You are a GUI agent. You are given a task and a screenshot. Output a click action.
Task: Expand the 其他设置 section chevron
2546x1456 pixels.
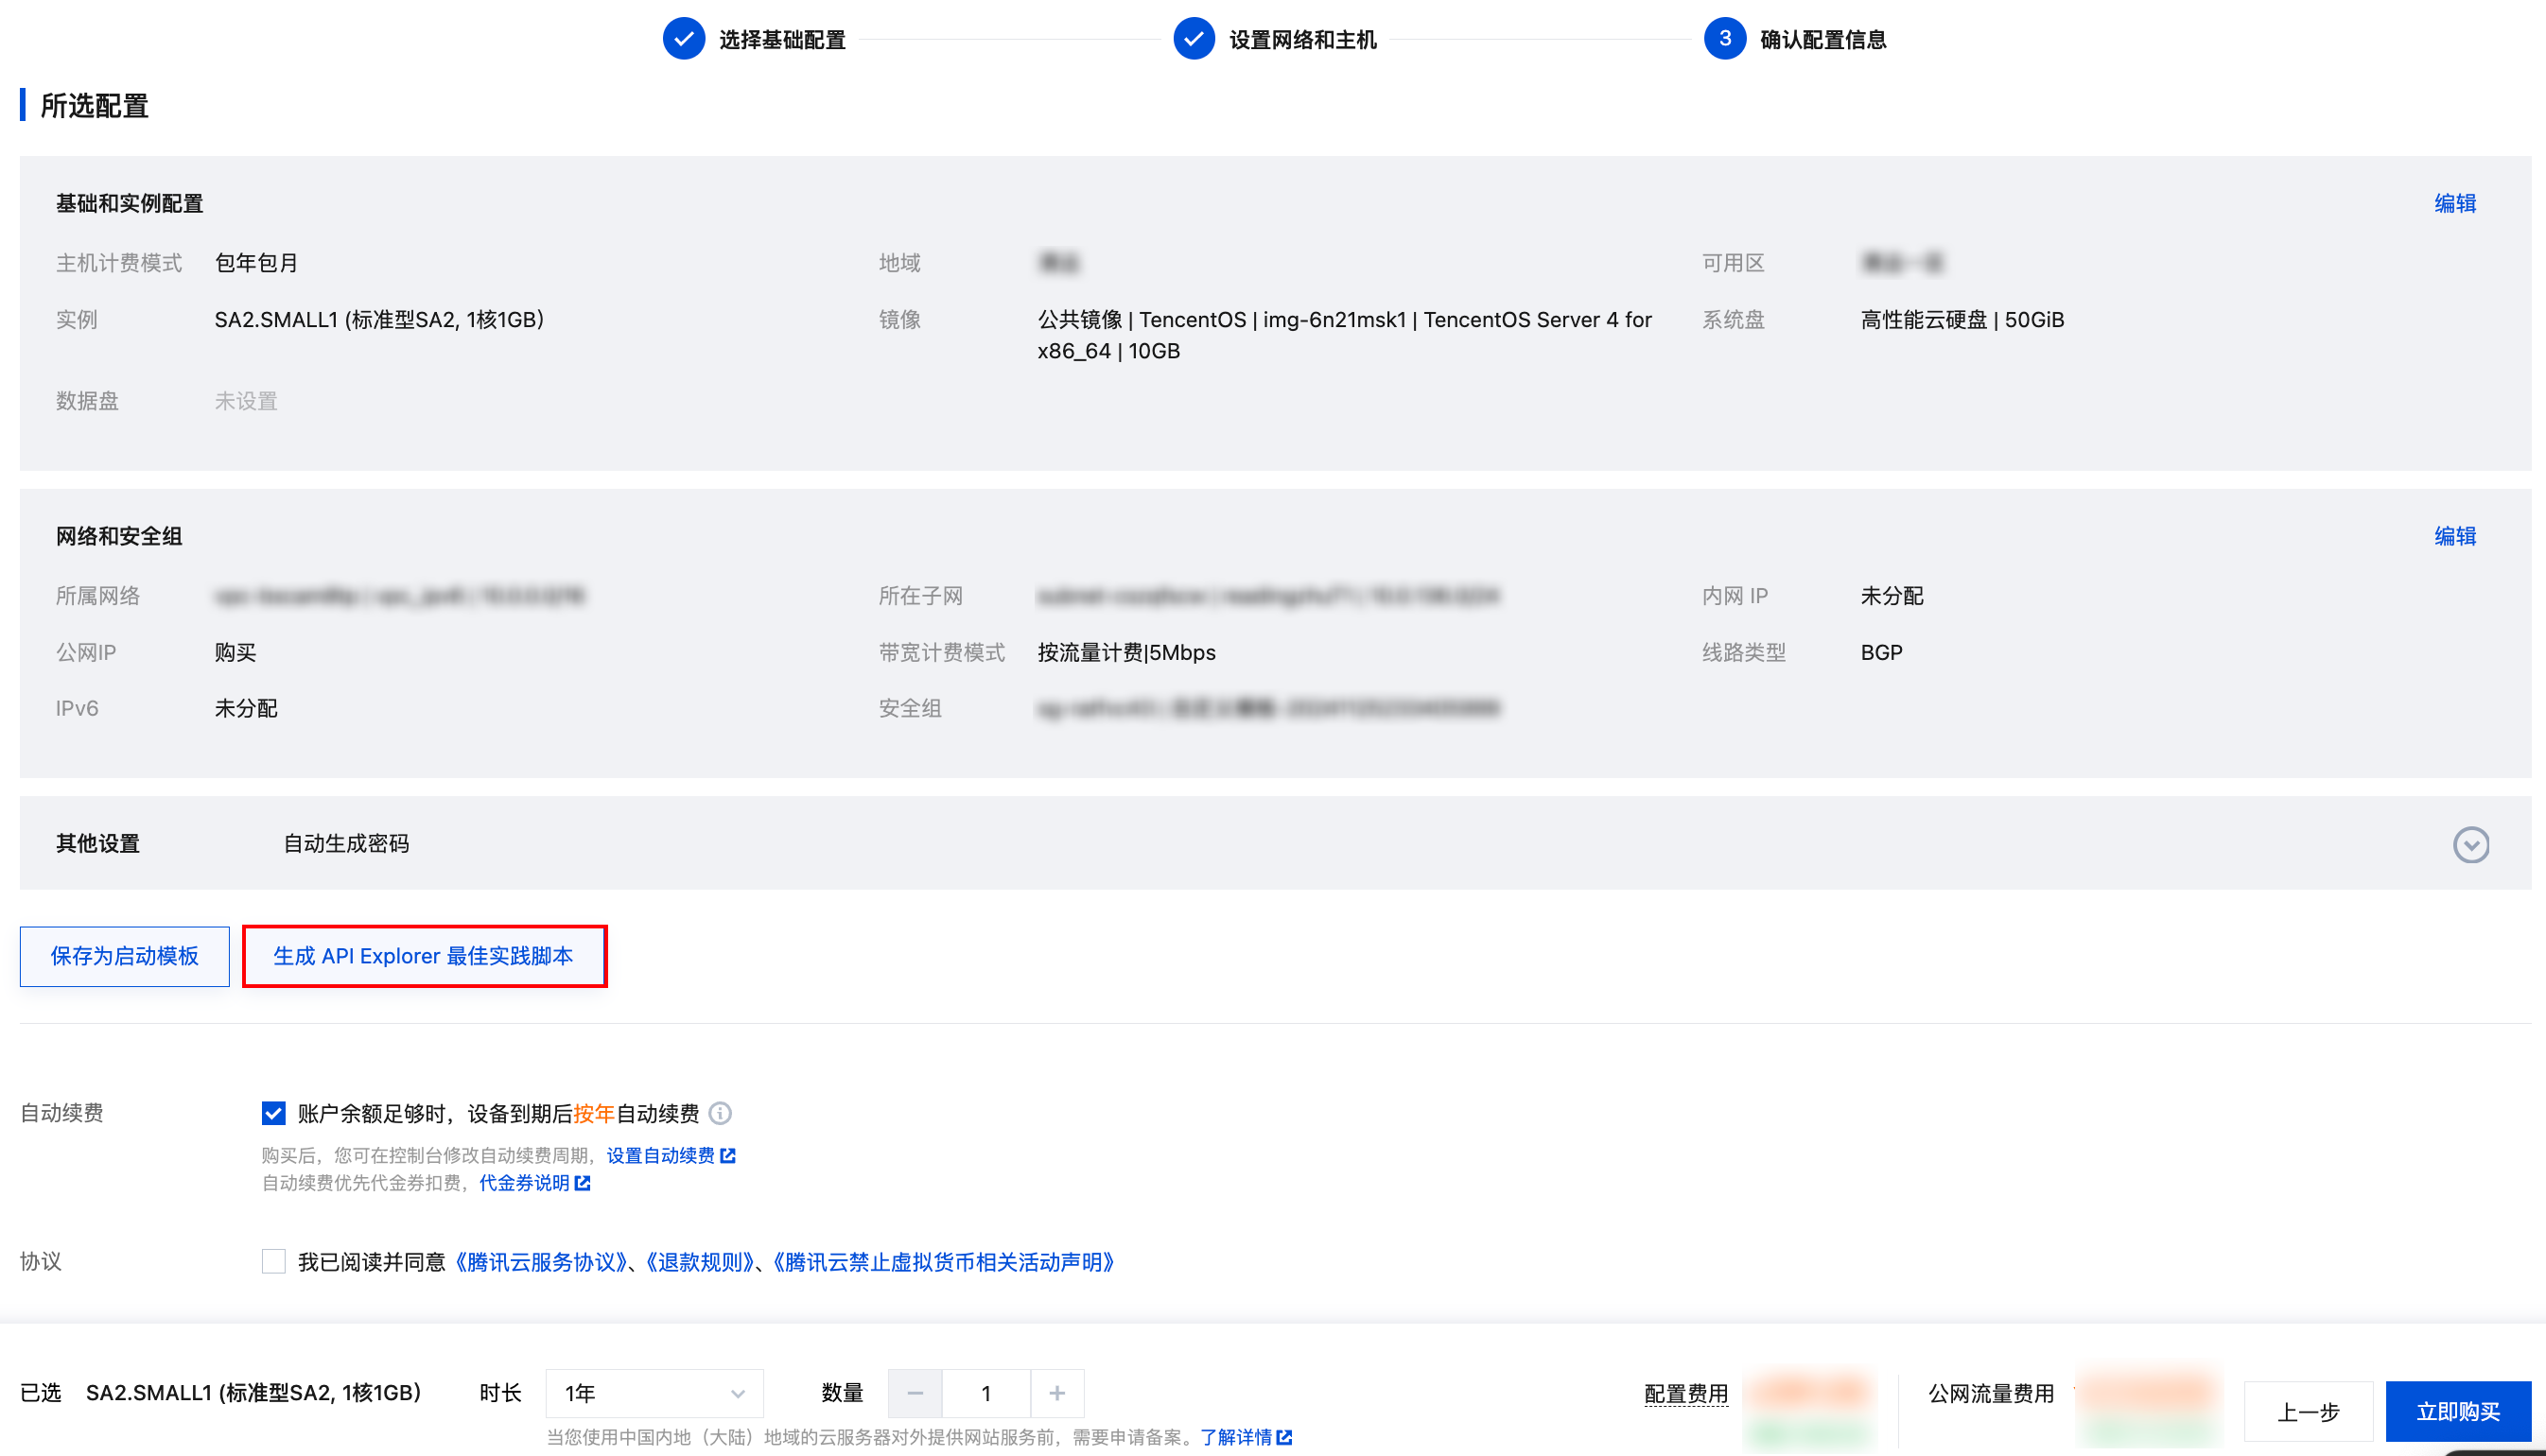pos(2472,845)
